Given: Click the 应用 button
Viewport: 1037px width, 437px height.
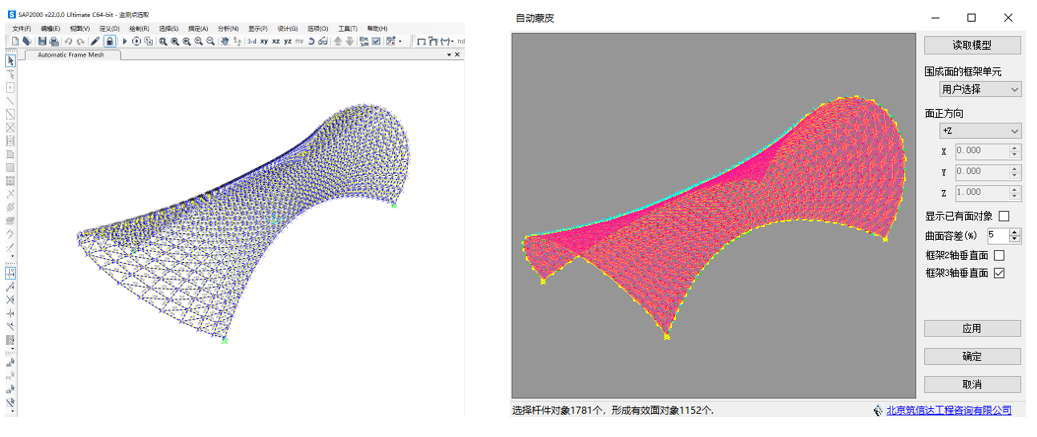Looking at the screenshot, I should pyautogui.click(x=972, y=329).
